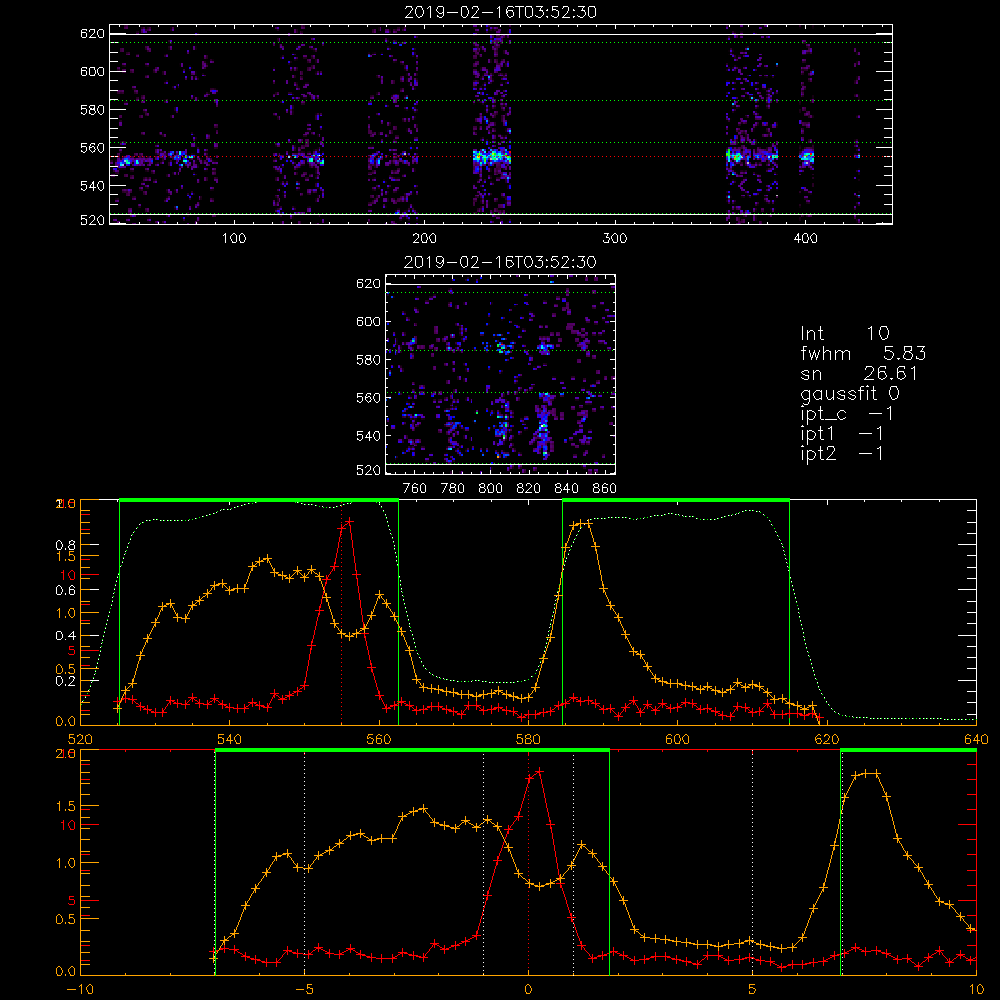
Task: Click the 'ipt2 -1' readout line
Action: [842, 453]
